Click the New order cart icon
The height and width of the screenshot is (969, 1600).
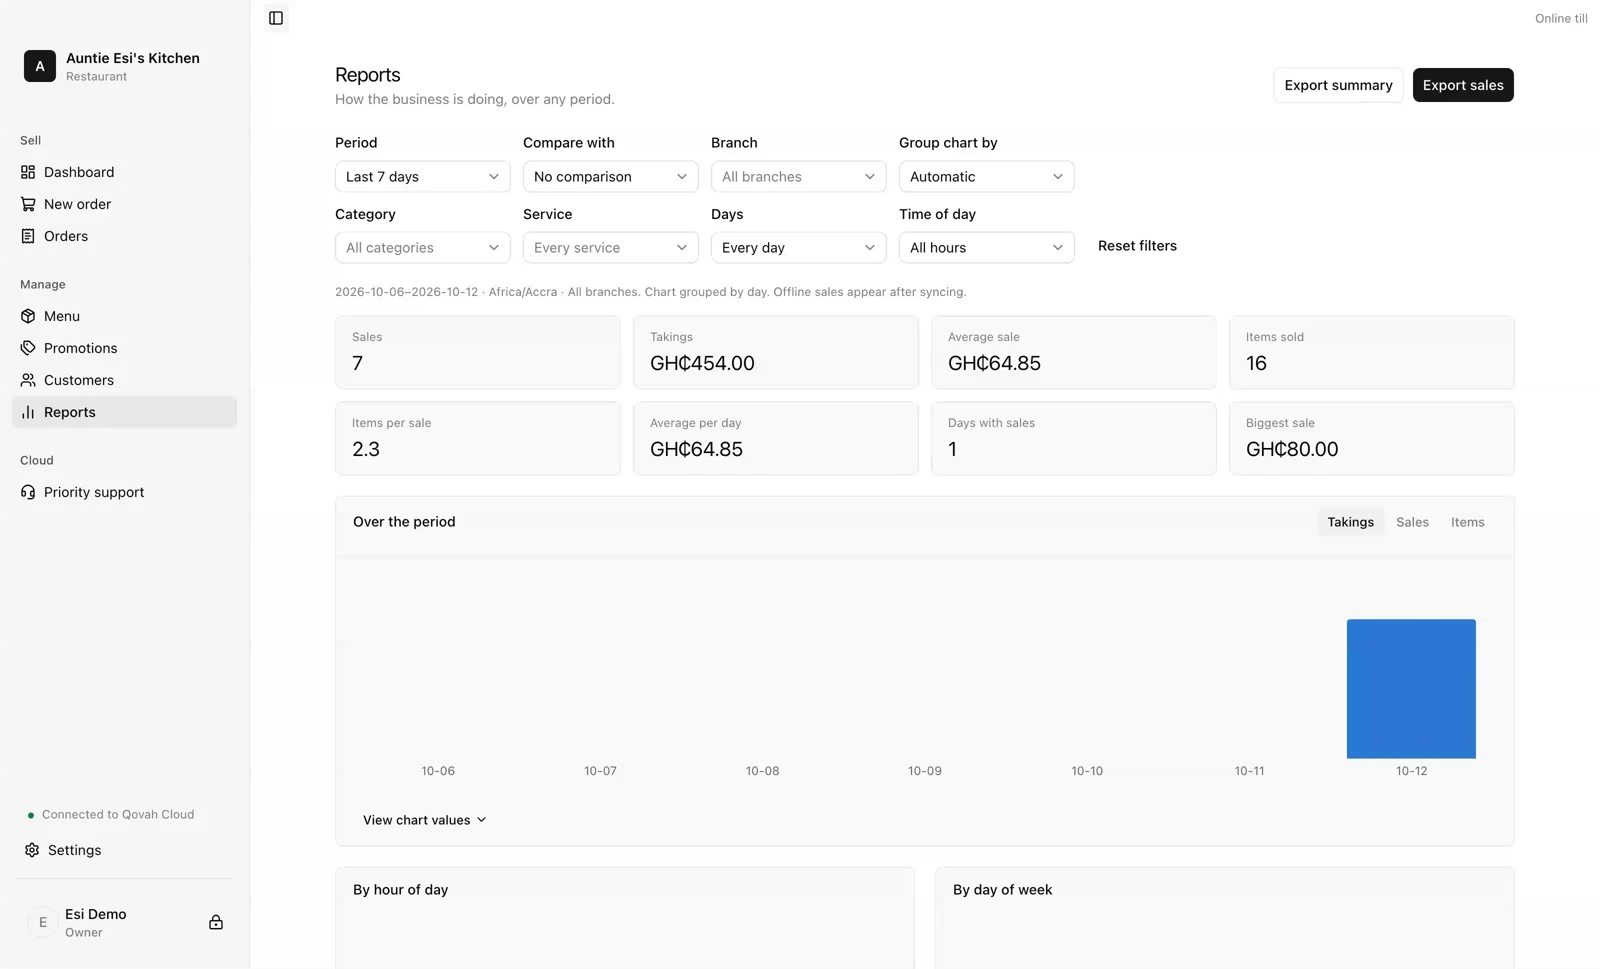(28, 204)
